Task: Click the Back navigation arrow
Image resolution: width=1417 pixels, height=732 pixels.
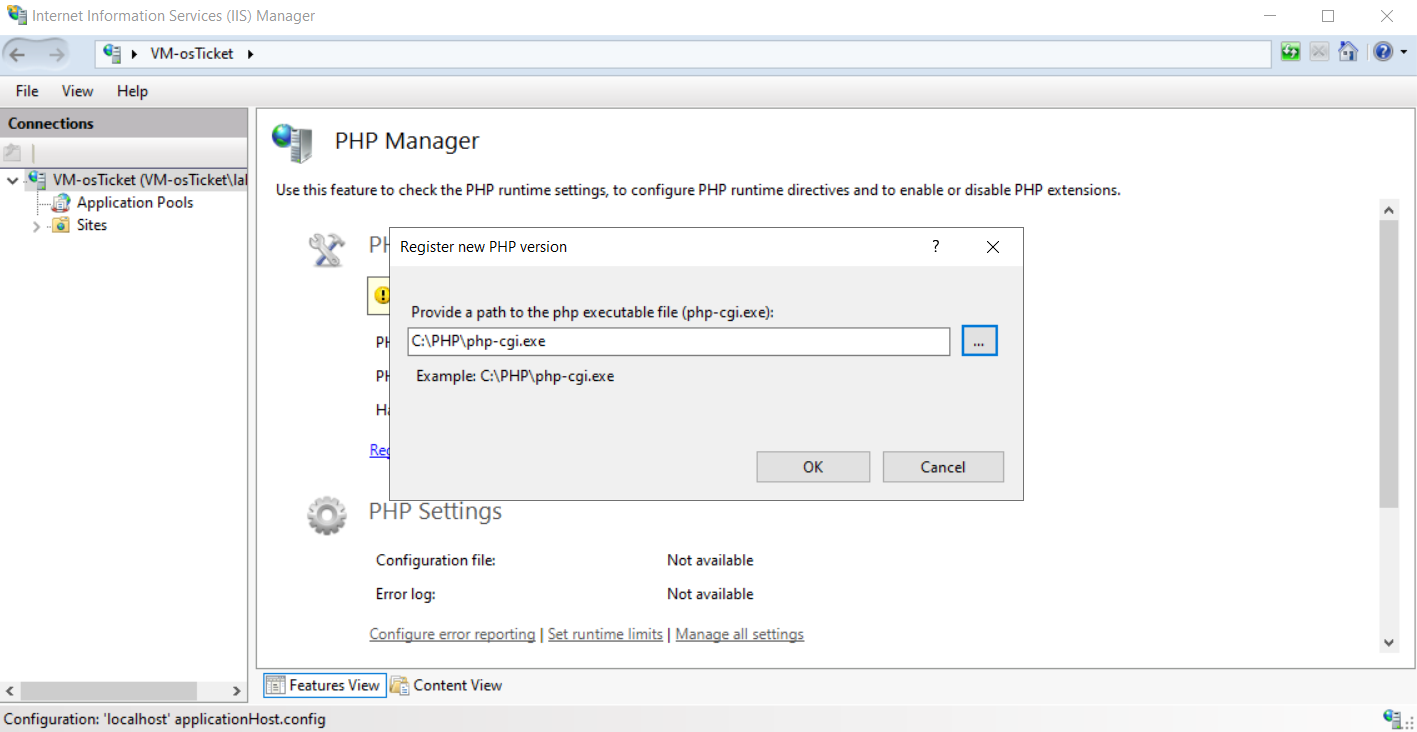Action: point(18,54)
